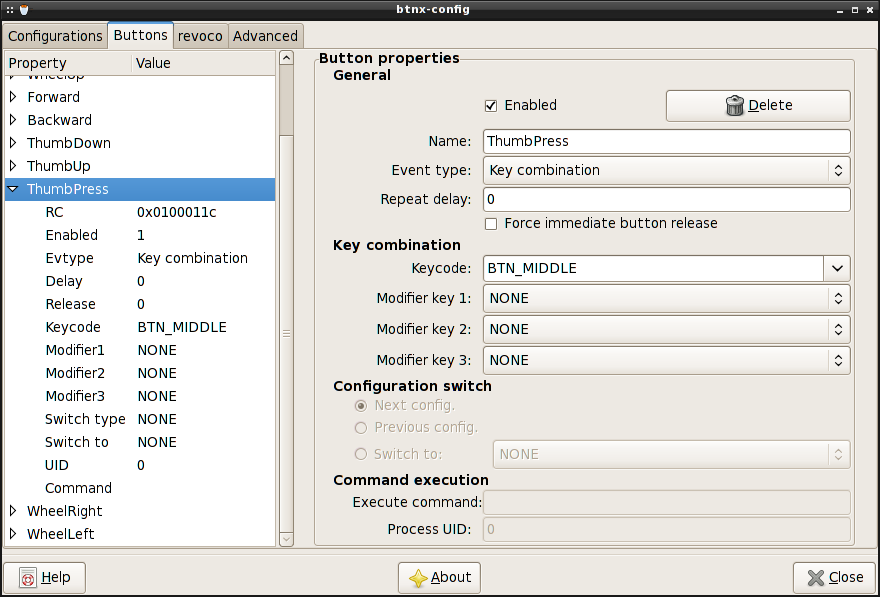Click the lifebuoy icon on Help
880x597 pixels.
tap(28, 577)
